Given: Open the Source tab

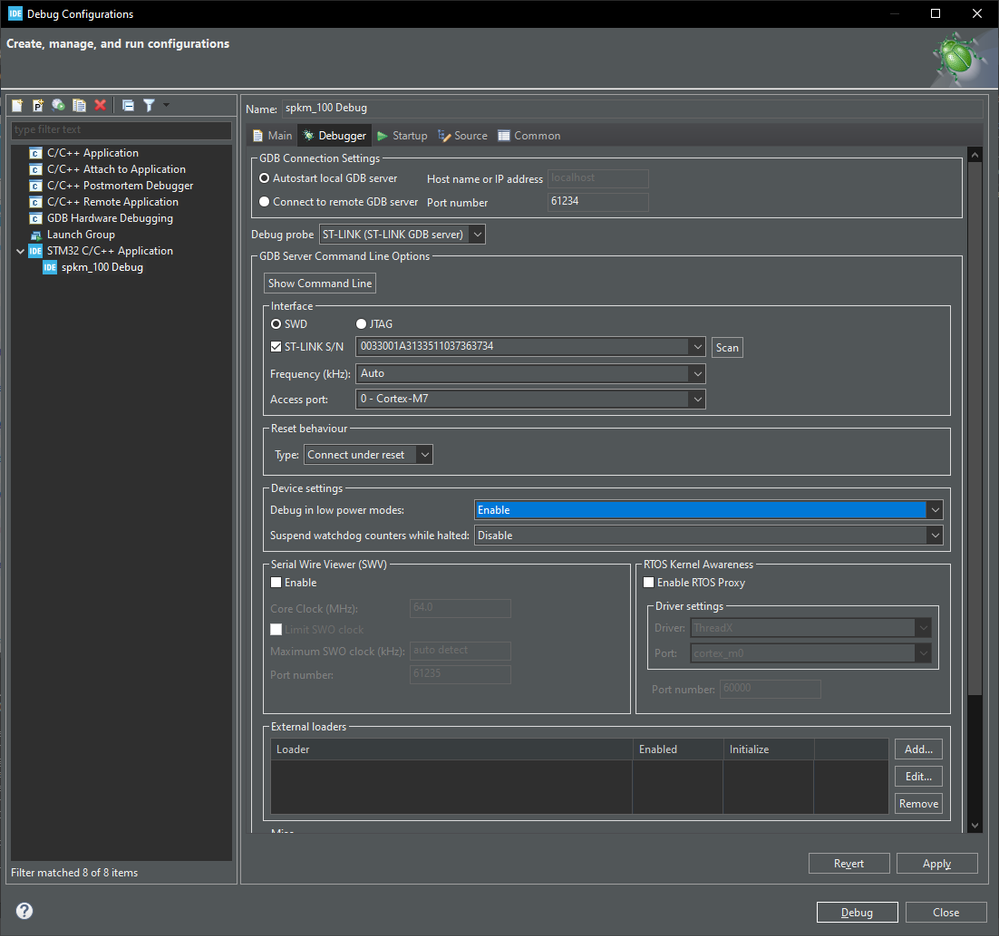Looking at the screenshot, I should tap(463, 136).
